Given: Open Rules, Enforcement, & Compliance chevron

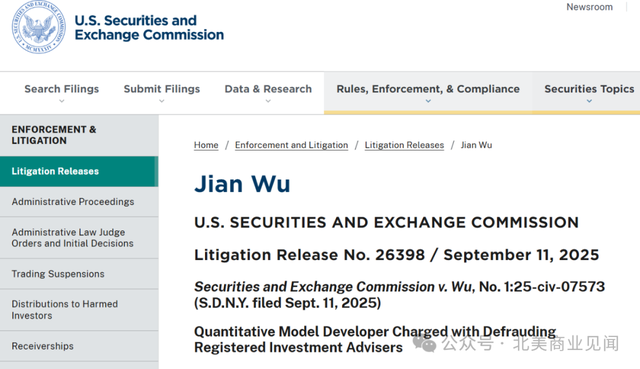Looking at the screenshot, I should pos(428,101).
